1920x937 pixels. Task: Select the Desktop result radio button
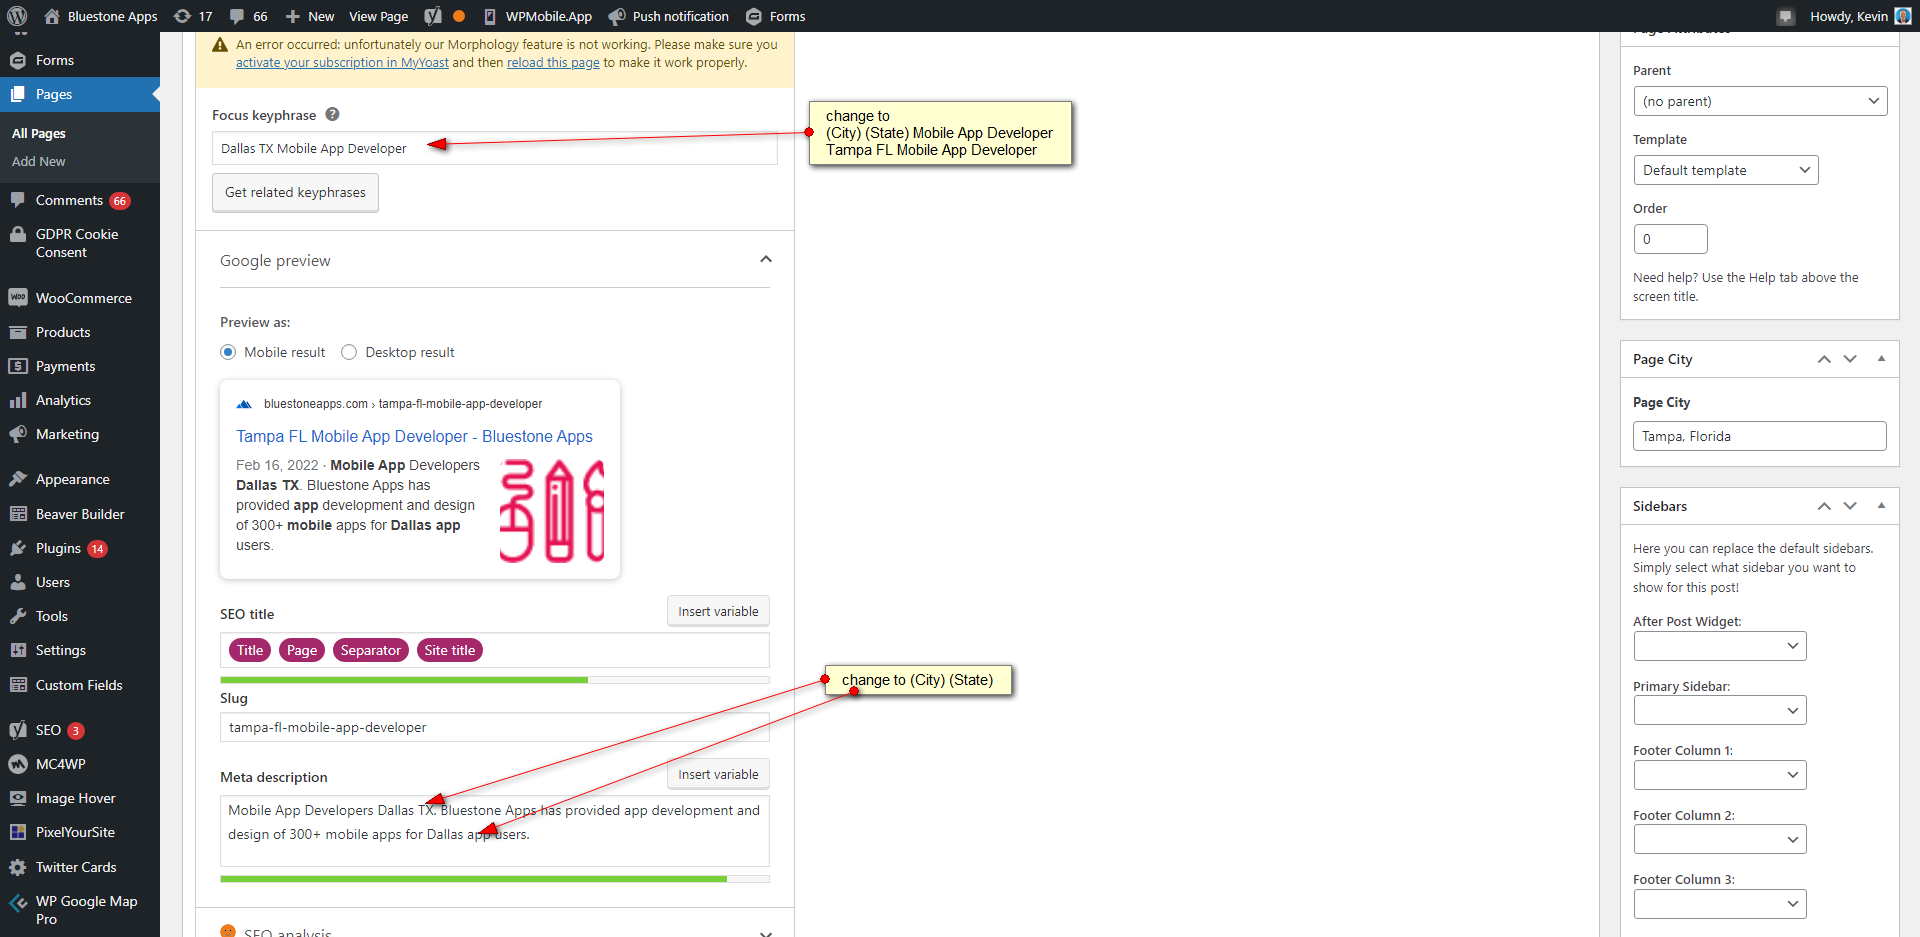coord(349,352)
